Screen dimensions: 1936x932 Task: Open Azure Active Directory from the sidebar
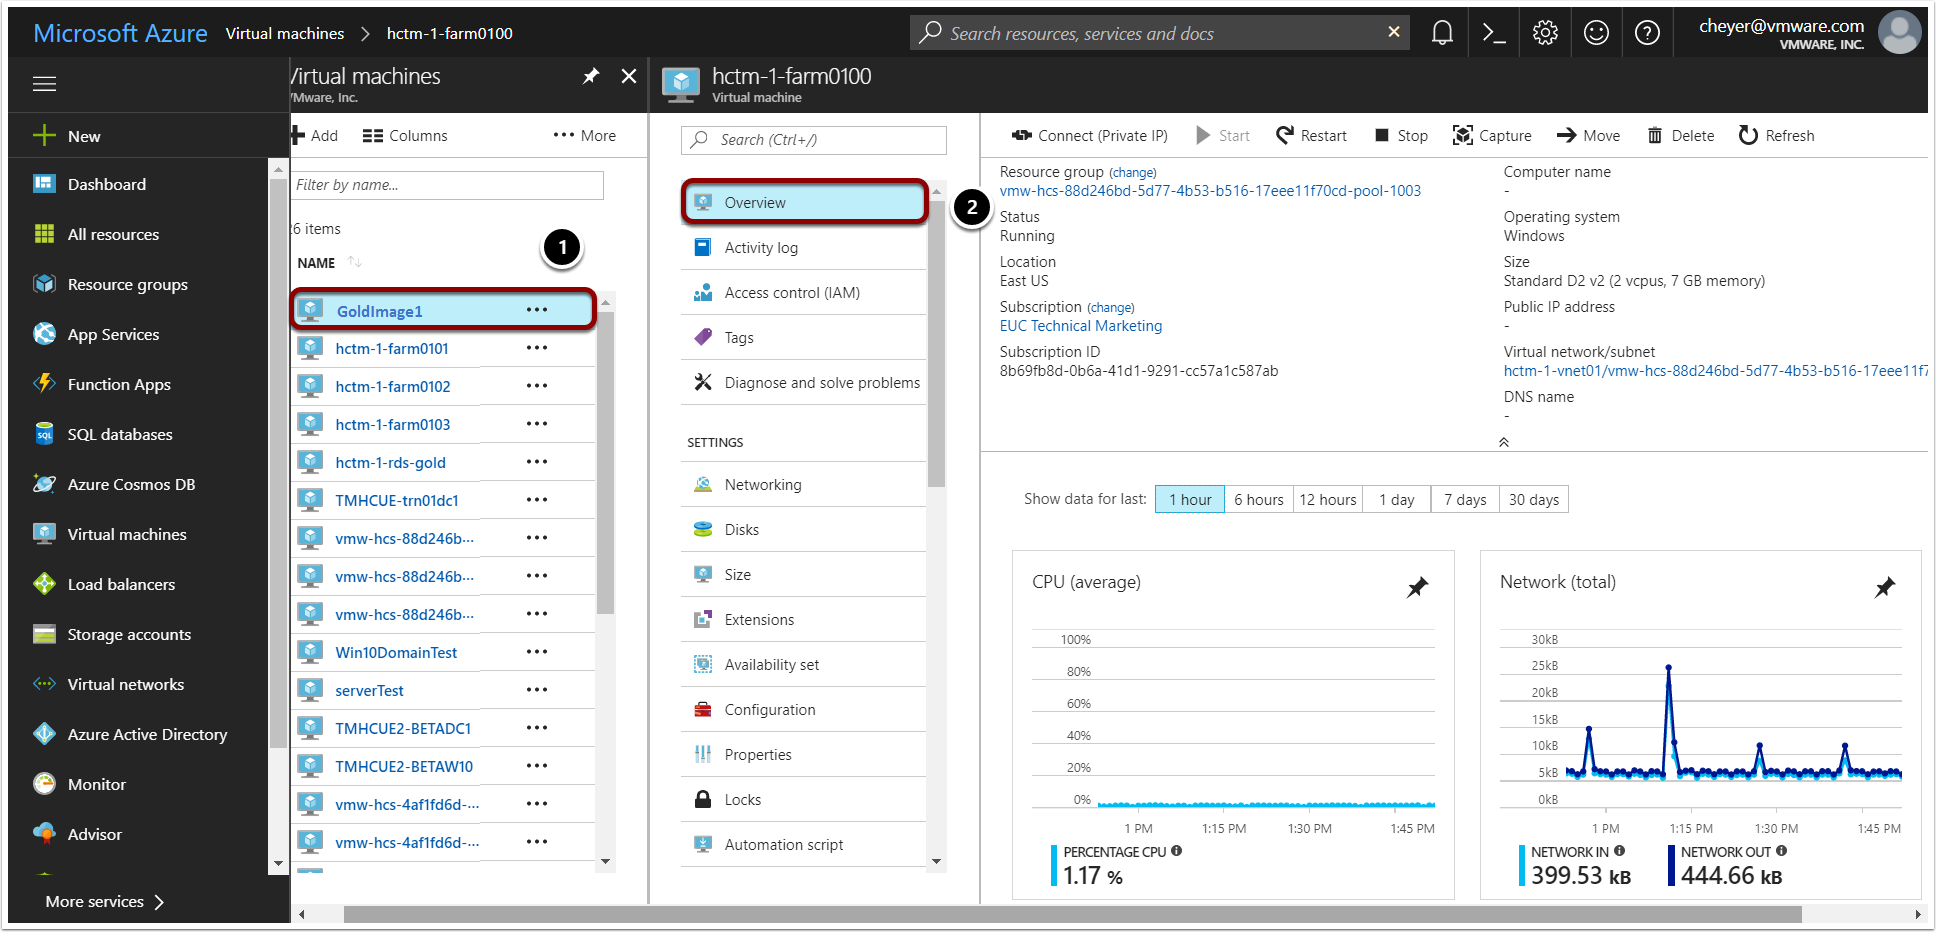click(146, 734)
